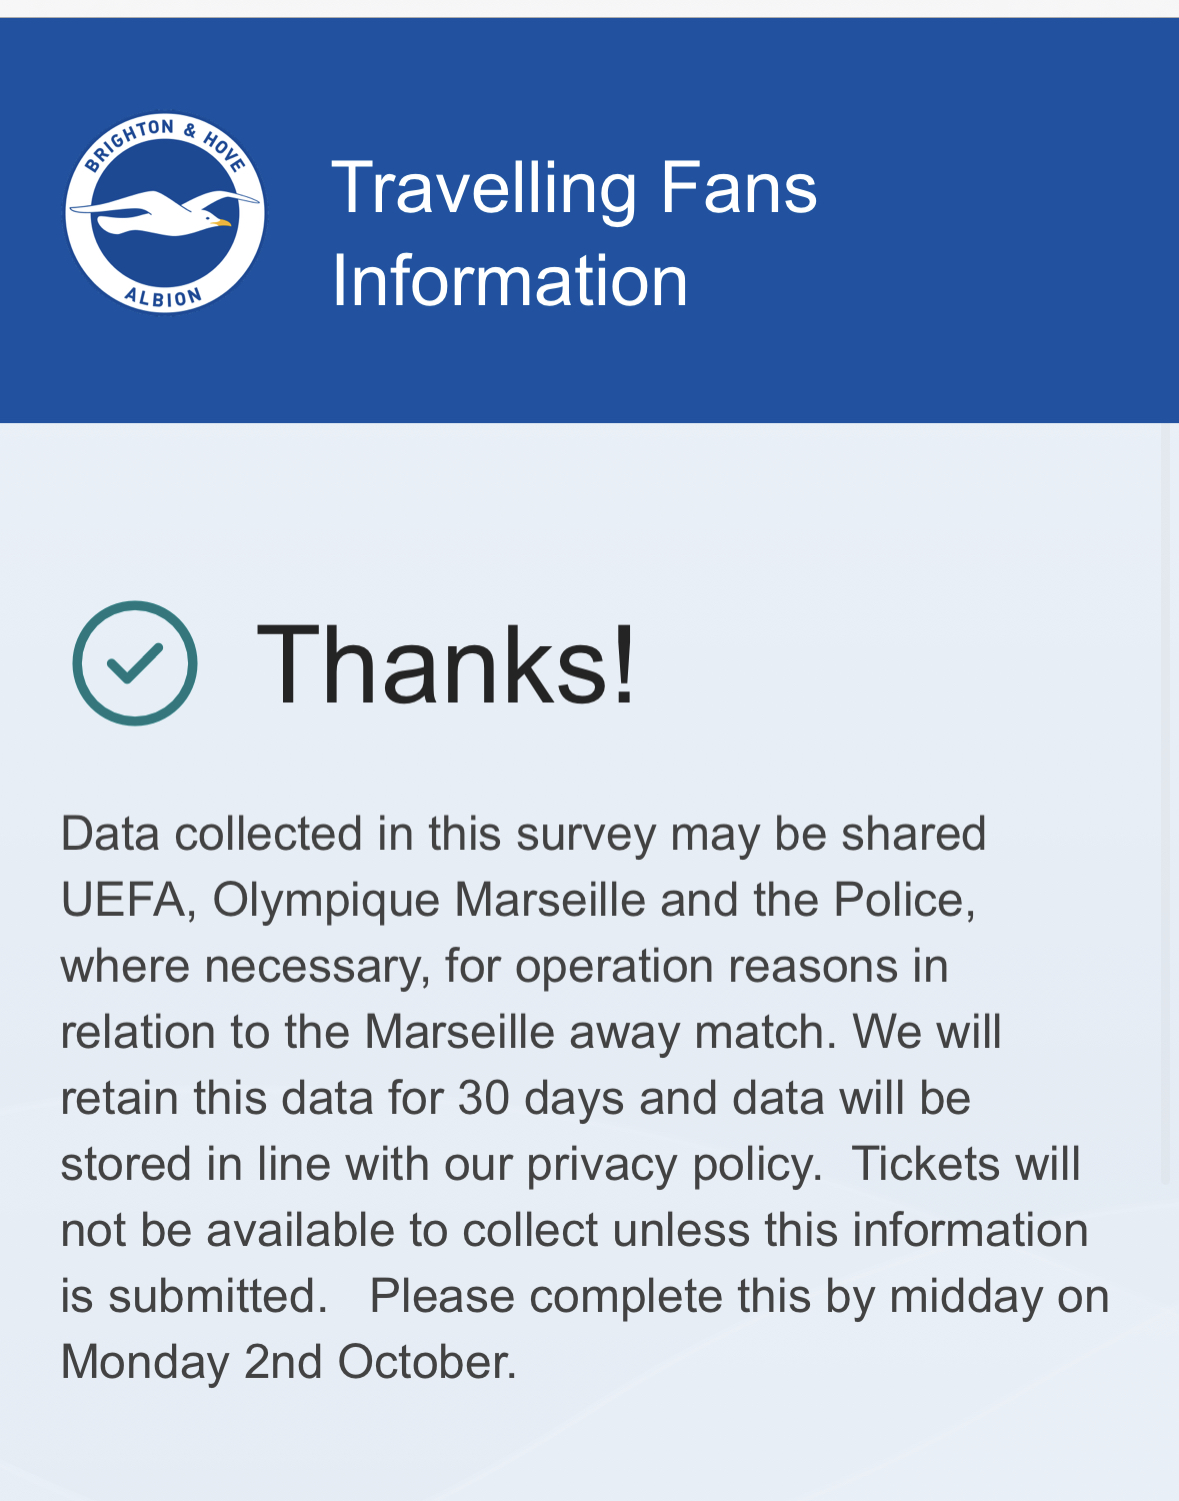Click the 'the Police' text

[863, 900]
